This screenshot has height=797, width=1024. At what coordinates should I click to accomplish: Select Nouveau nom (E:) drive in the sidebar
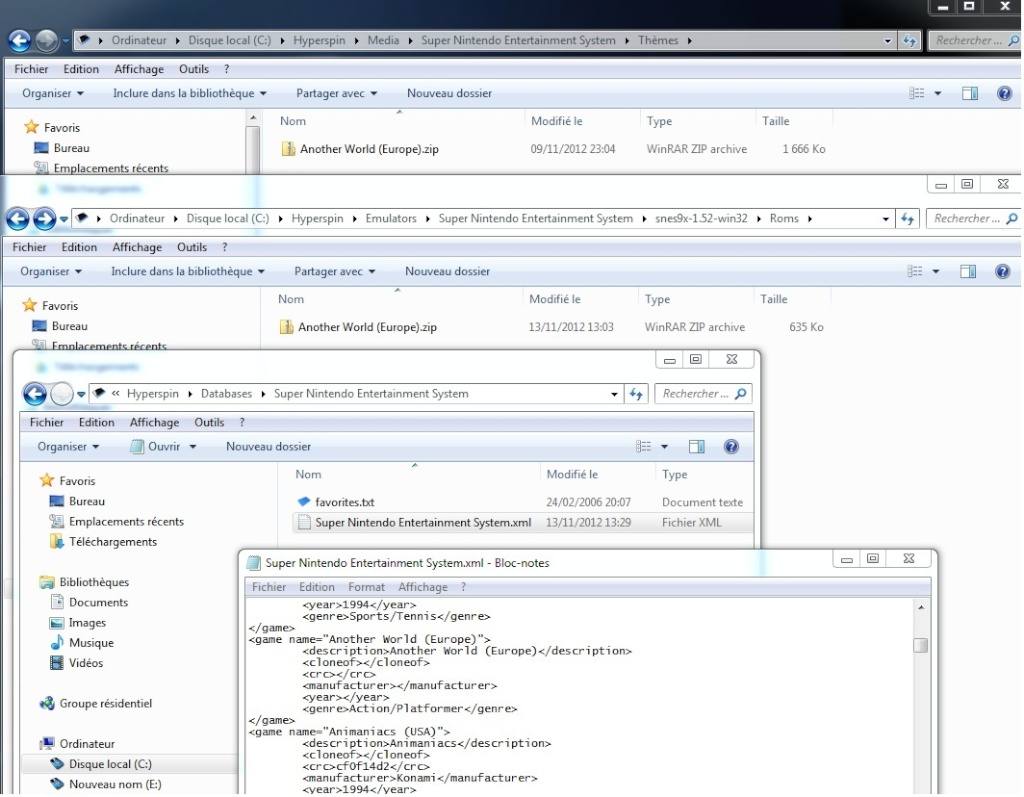pyautogui.click(x=115, y=785)
